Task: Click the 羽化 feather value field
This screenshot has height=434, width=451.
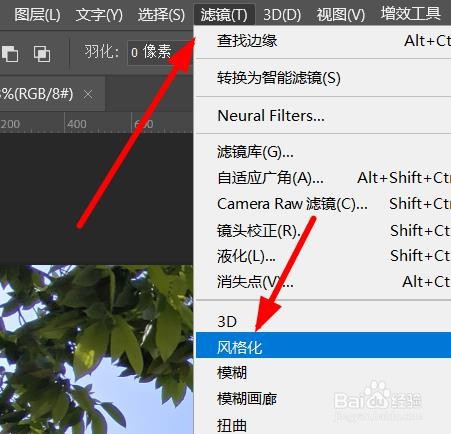Action: (x=159, y=52)
